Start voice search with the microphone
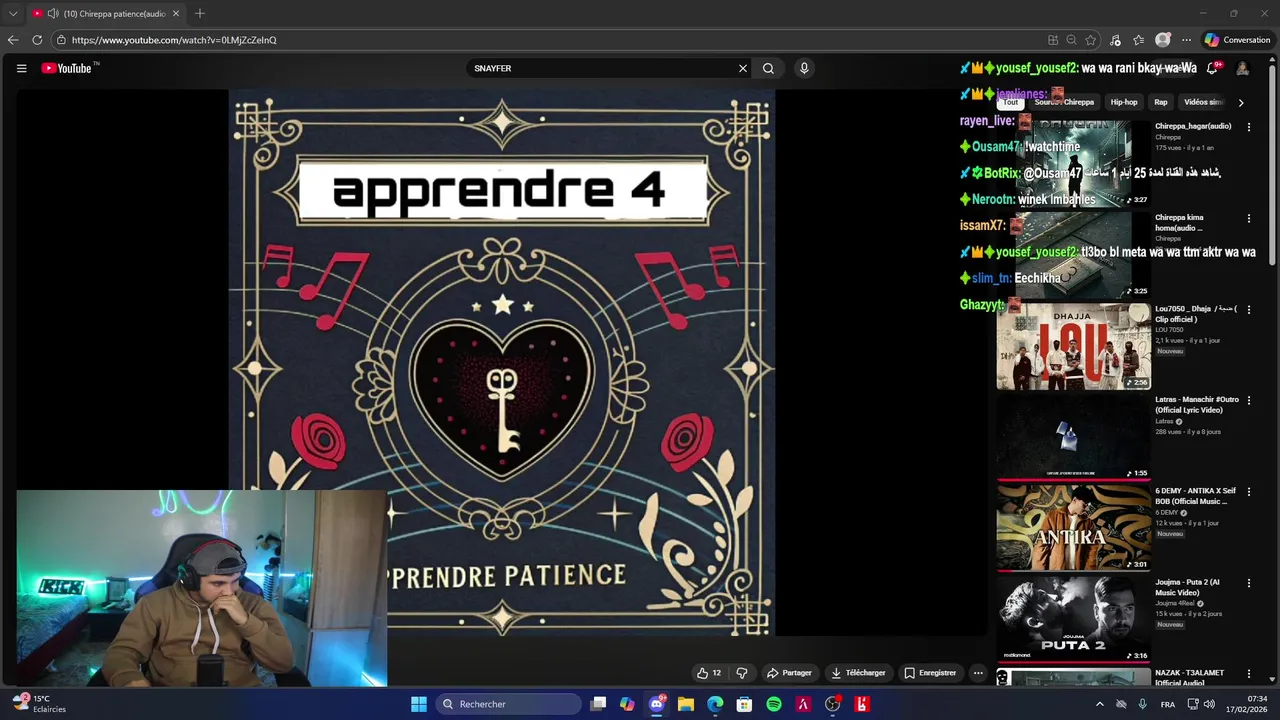The height and width of the screenshot is (720, 1280). (x=804, y=68)
